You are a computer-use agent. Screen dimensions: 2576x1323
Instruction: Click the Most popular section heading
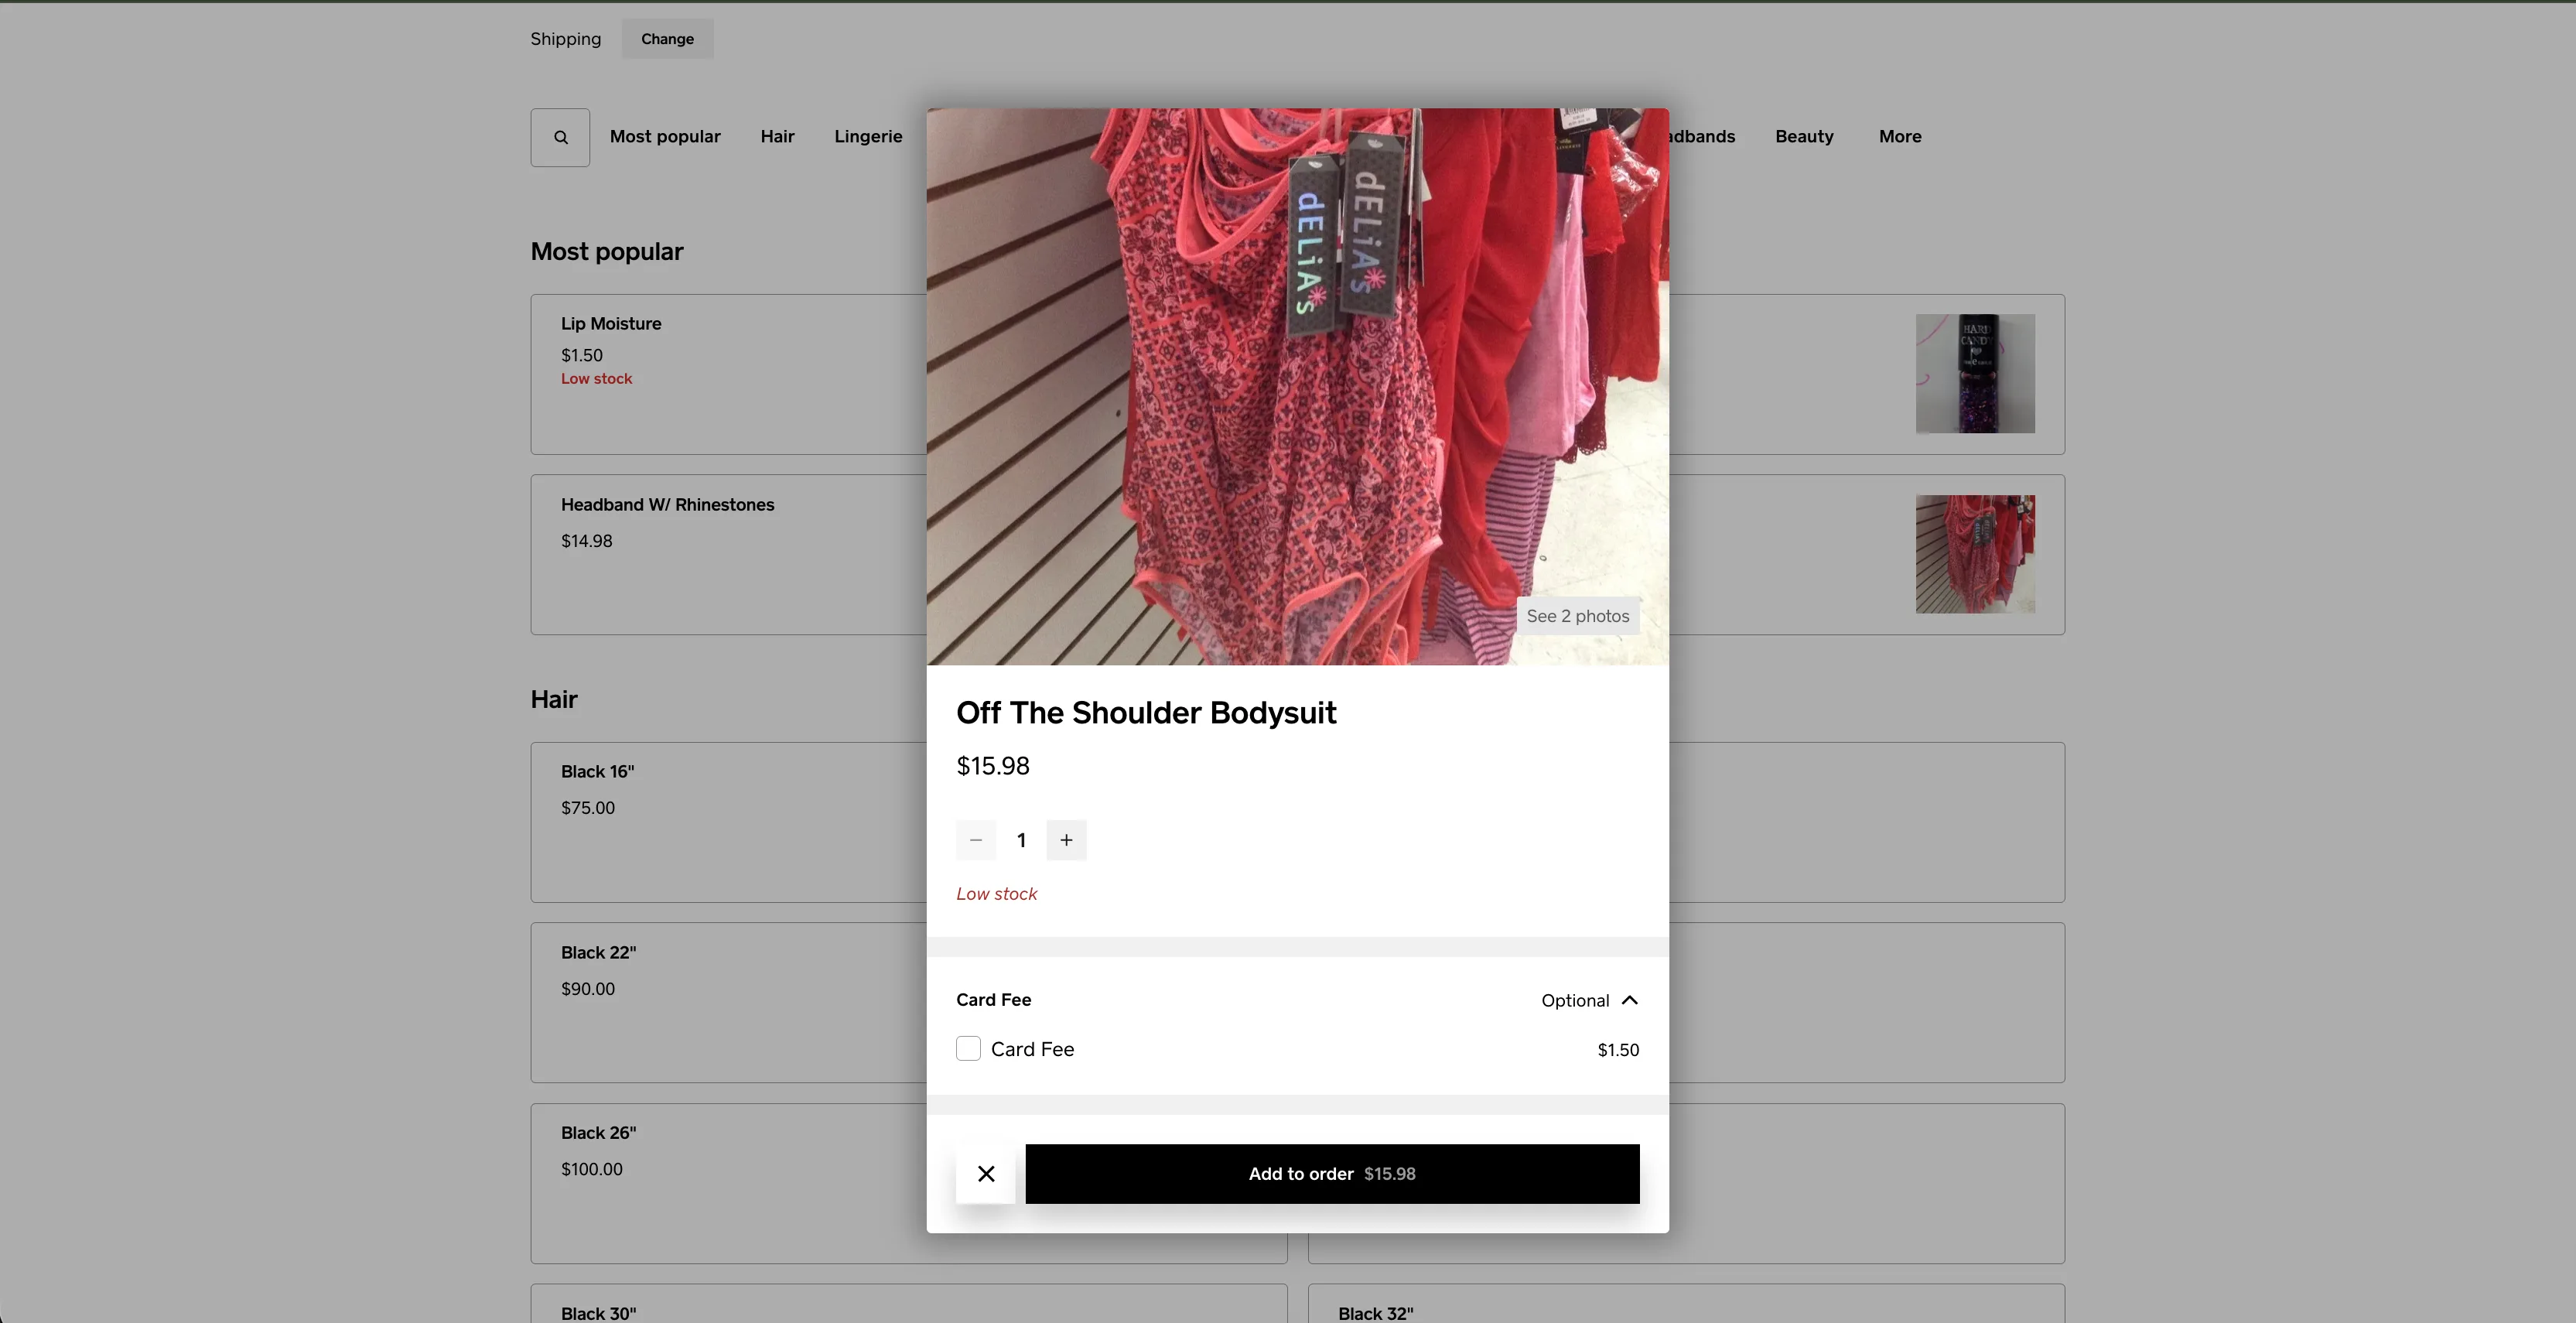(607, 252)
